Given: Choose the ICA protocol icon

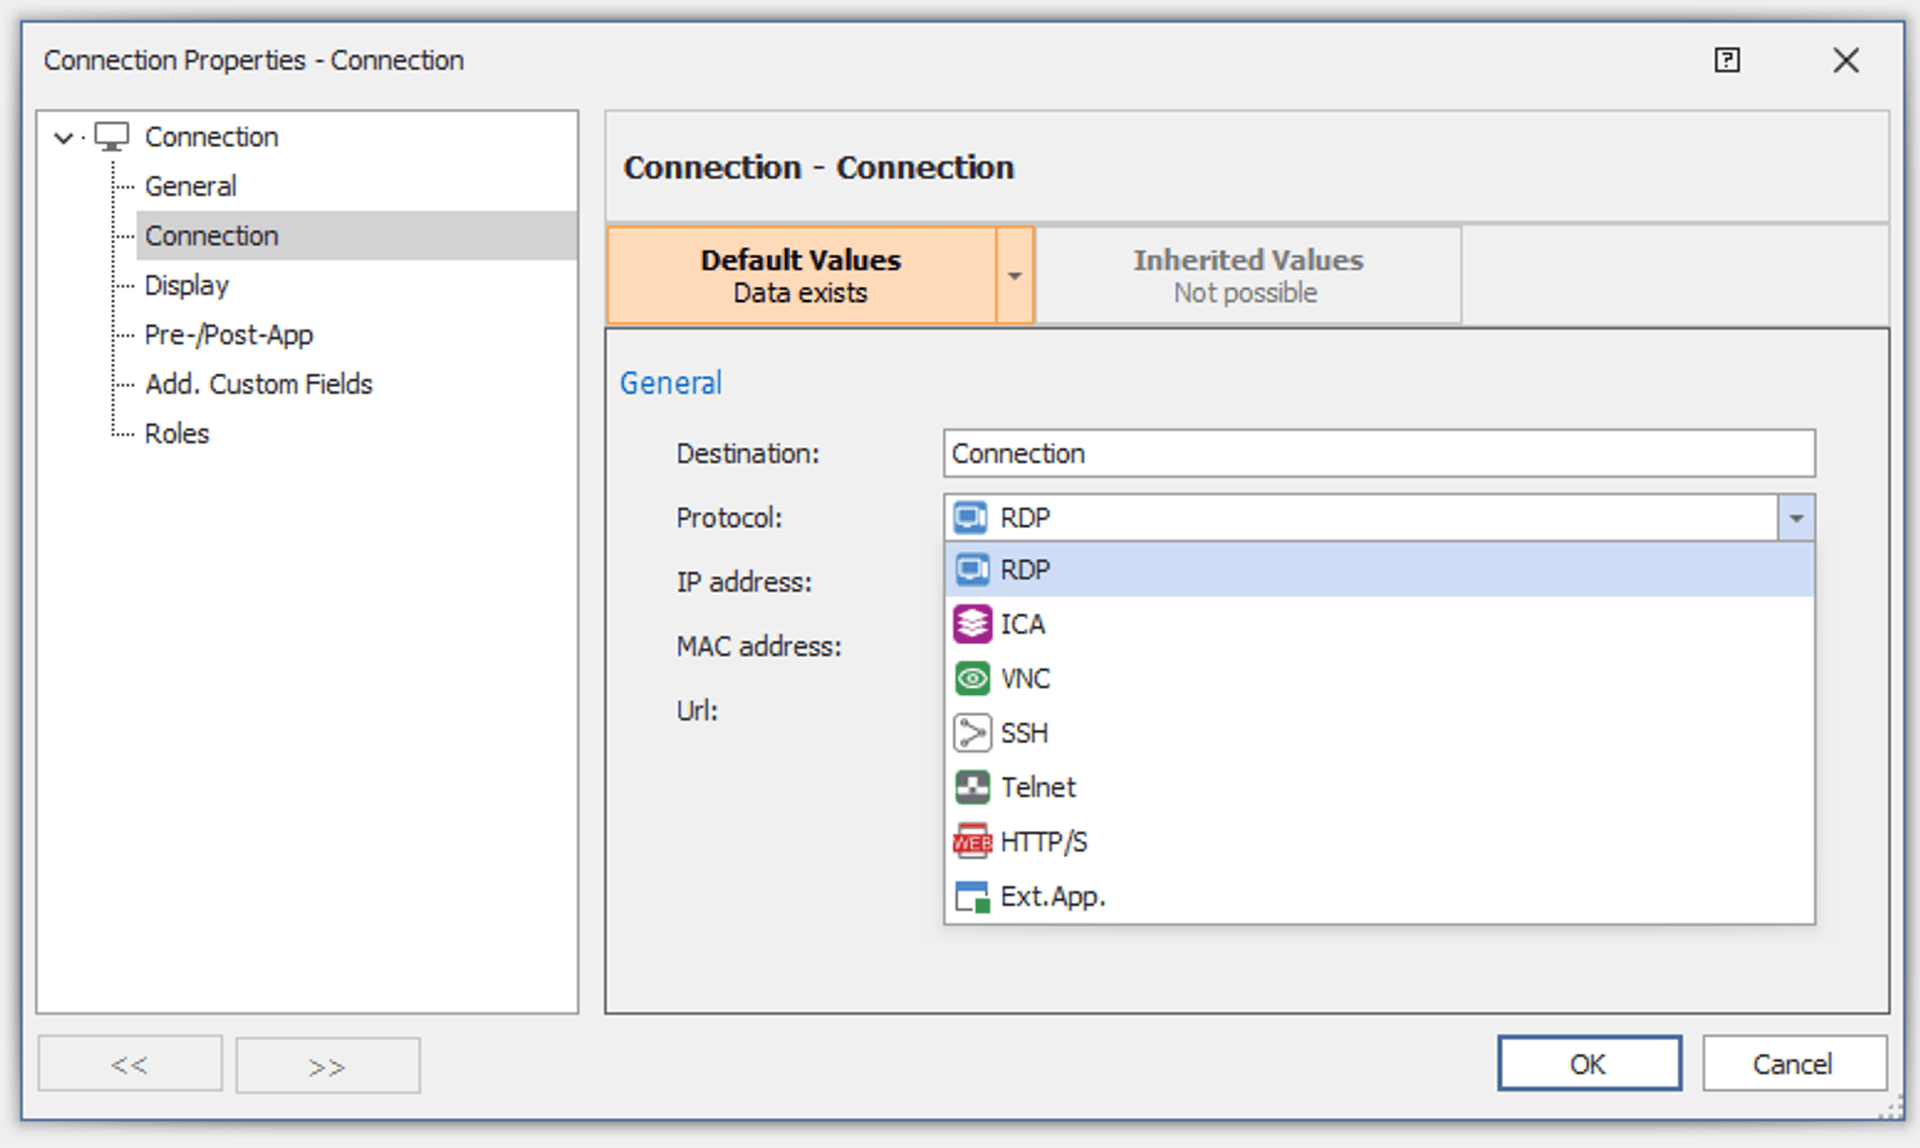Looking at the screenshot, I should (x=971, y=624).
